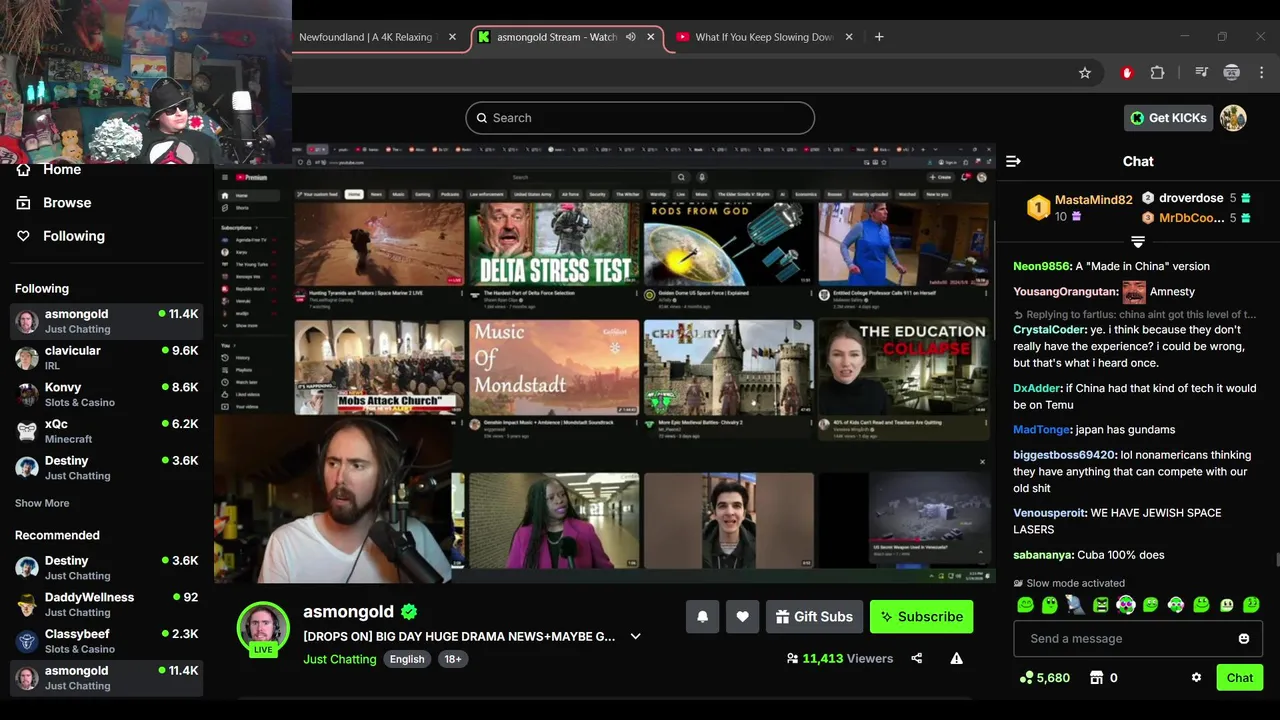This screenshot has height=720, width=1280.
Task: Close the What If You Keep Slowing tab
Action: pos(849,37)
